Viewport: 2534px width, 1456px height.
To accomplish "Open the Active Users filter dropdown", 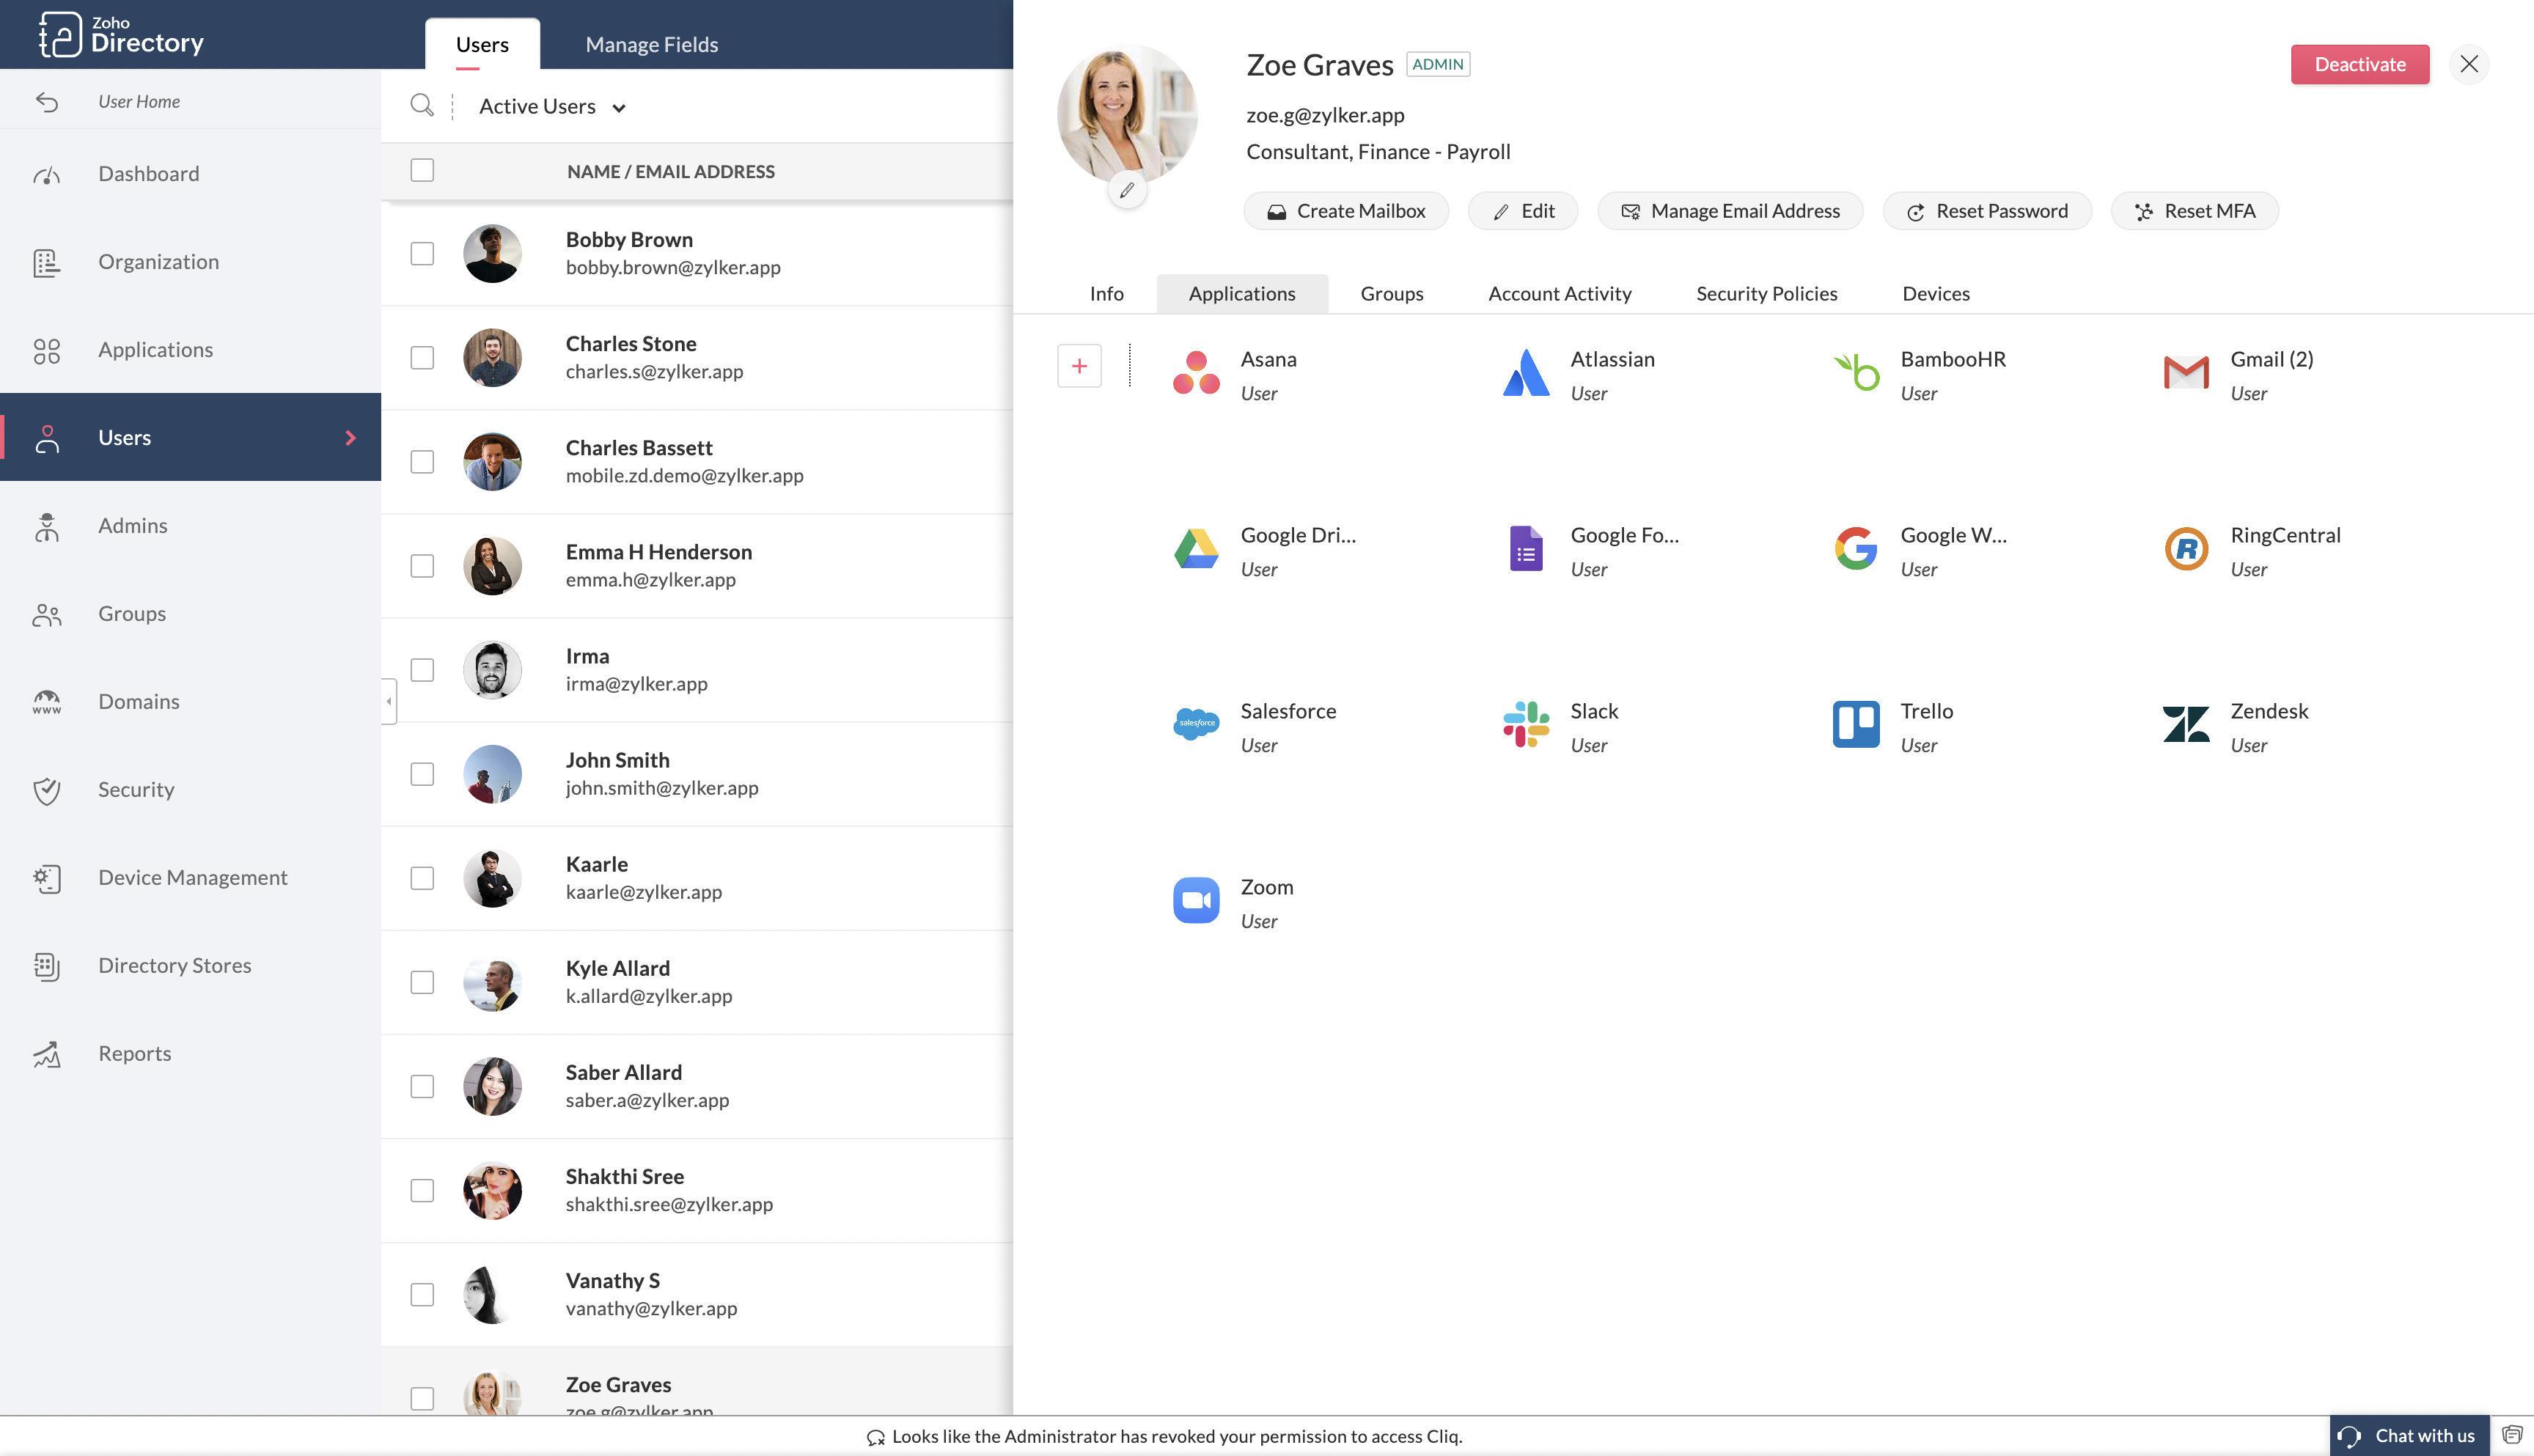I will (x=551, y=106).
